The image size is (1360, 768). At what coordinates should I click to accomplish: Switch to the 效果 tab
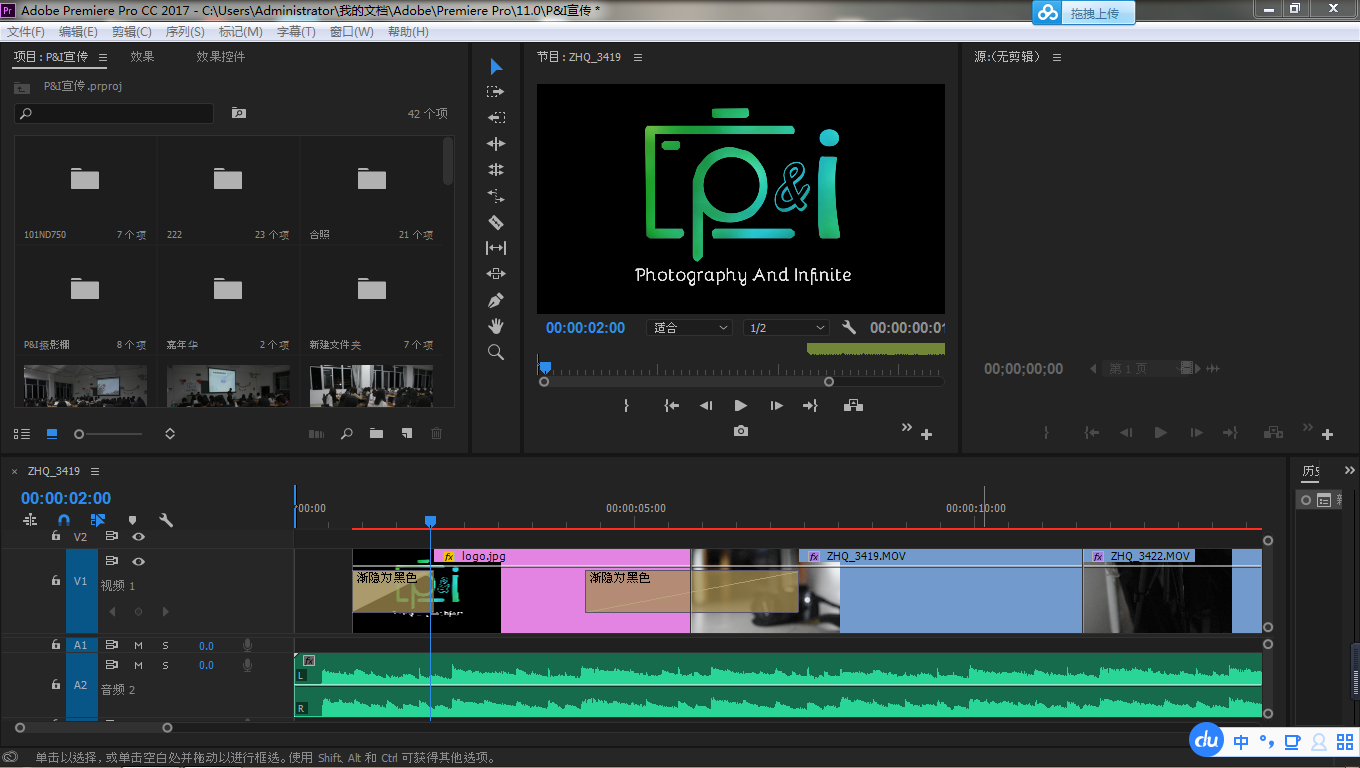[x=142, y=57]
